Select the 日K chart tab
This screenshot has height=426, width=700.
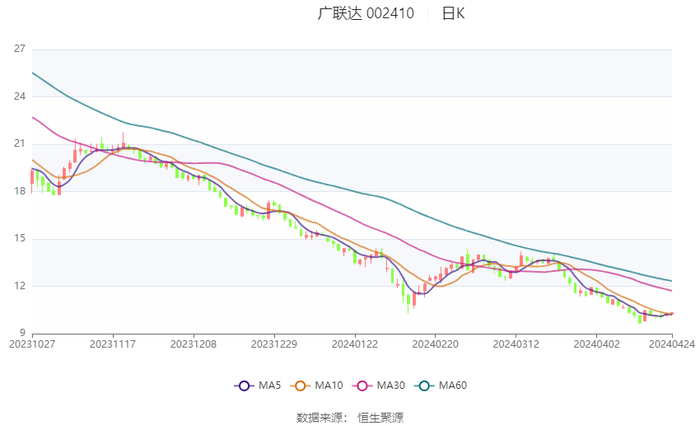[x=453, y=13]
